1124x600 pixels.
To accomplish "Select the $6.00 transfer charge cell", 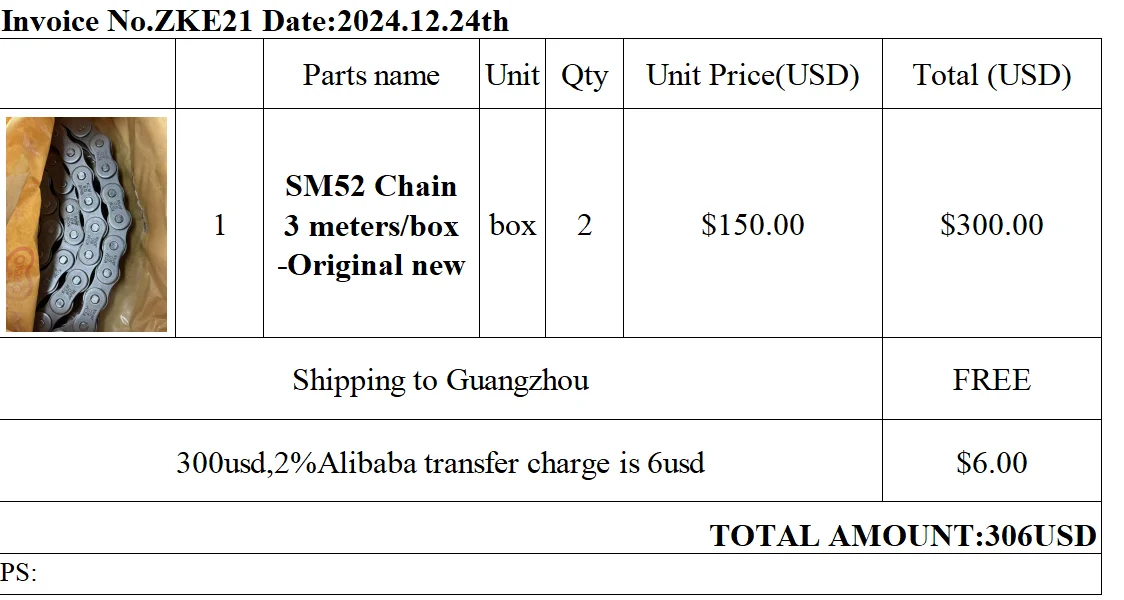I will click(x=991, y=463).
